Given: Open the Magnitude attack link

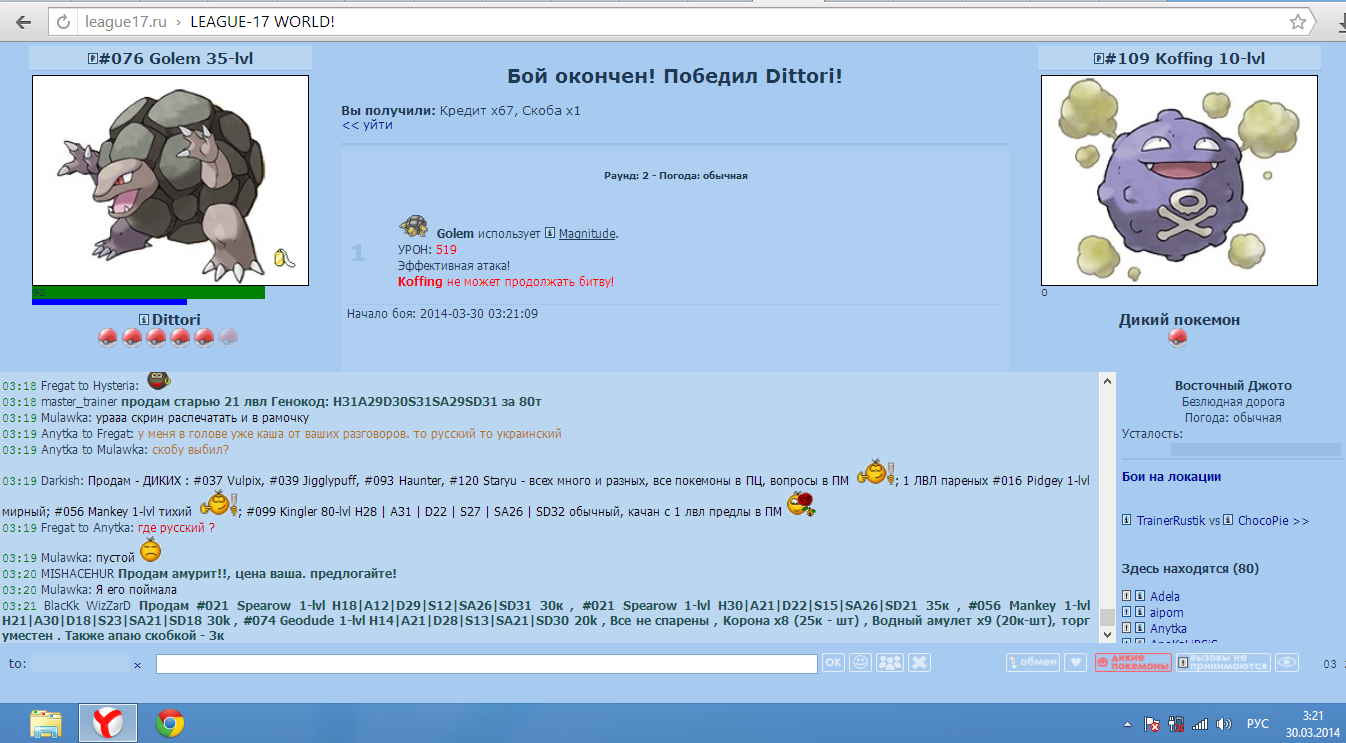Looking at the screenshot, I should pyautogui.click(x=587, y=234).
